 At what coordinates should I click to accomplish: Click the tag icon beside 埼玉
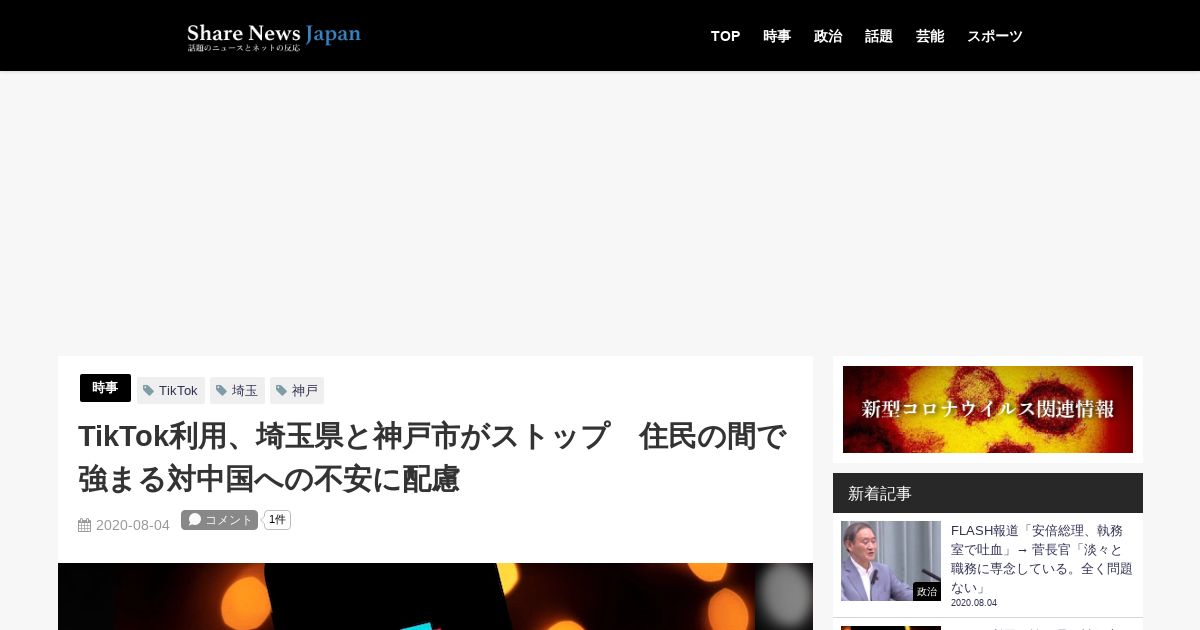click(221, 391)
